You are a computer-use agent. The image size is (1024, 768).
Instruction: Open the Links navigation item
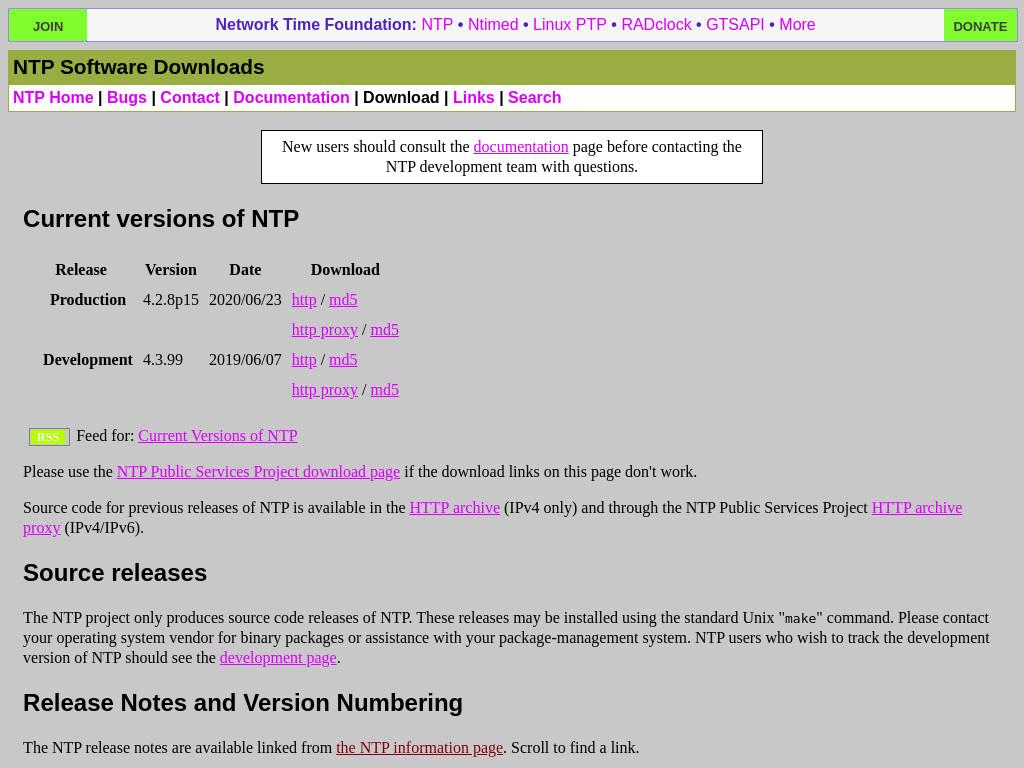tap(473, 97)
